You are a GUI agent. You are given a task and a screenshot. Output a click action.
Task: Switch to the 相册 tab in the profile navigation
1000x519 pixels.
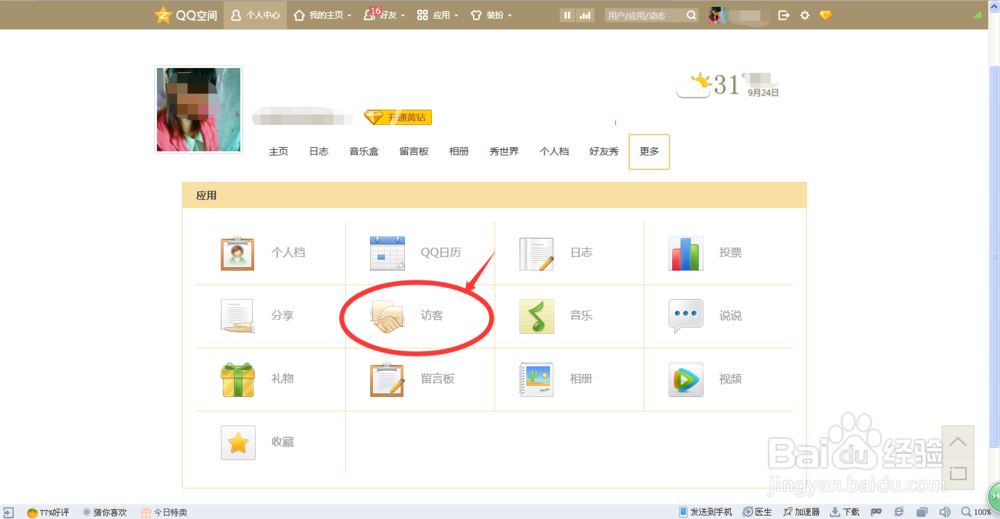pos(459,152)
